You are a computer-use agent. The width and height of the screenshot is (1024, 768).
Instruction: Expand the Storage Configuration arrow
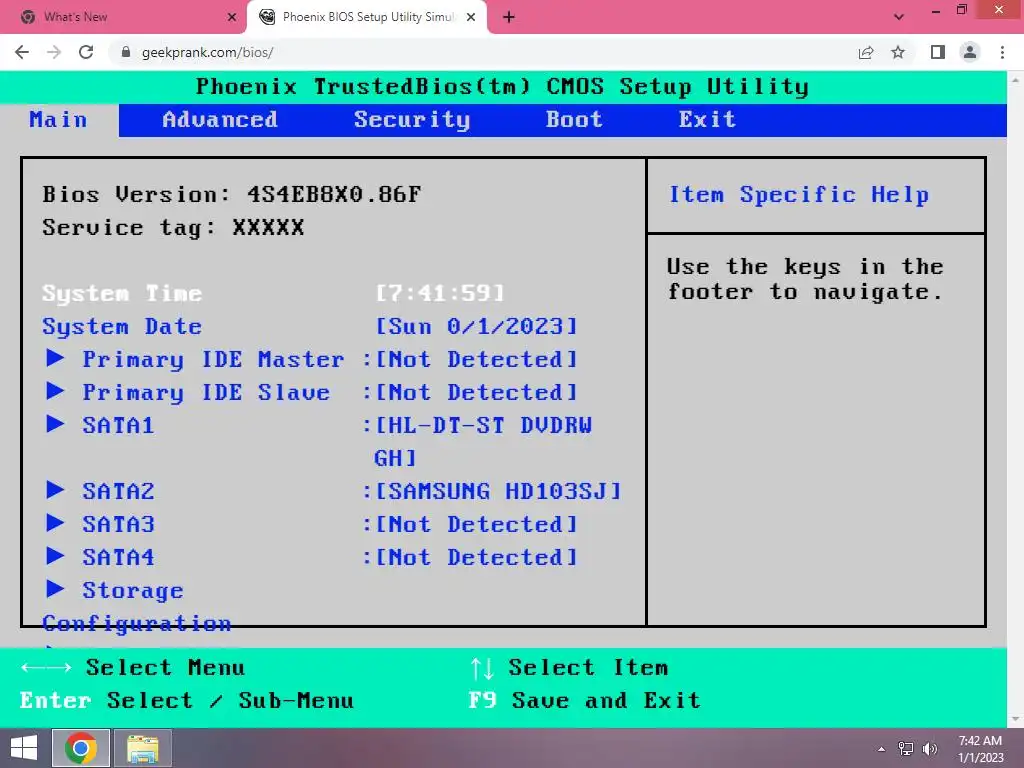tap(56, 589)
